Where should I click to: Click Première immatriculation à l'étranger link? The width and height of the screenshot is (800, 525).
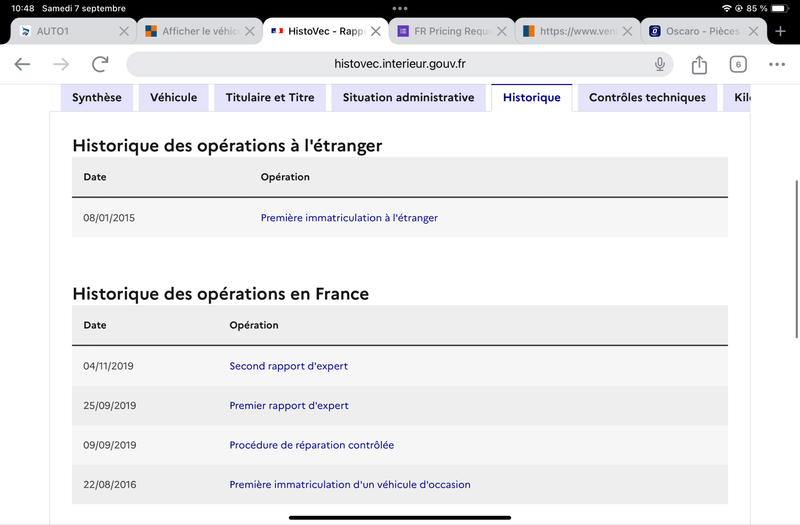(x=349, y=218)
